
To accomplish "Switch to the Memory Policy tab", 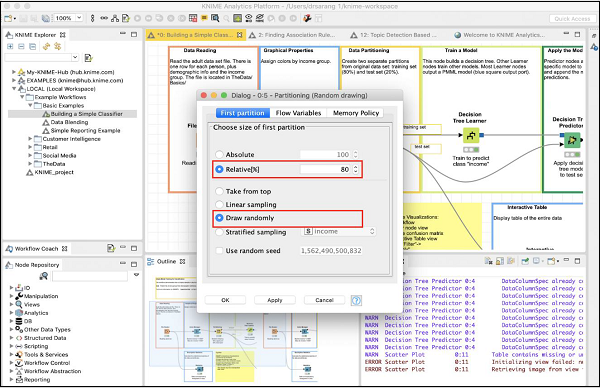I will tap(356, 113).
